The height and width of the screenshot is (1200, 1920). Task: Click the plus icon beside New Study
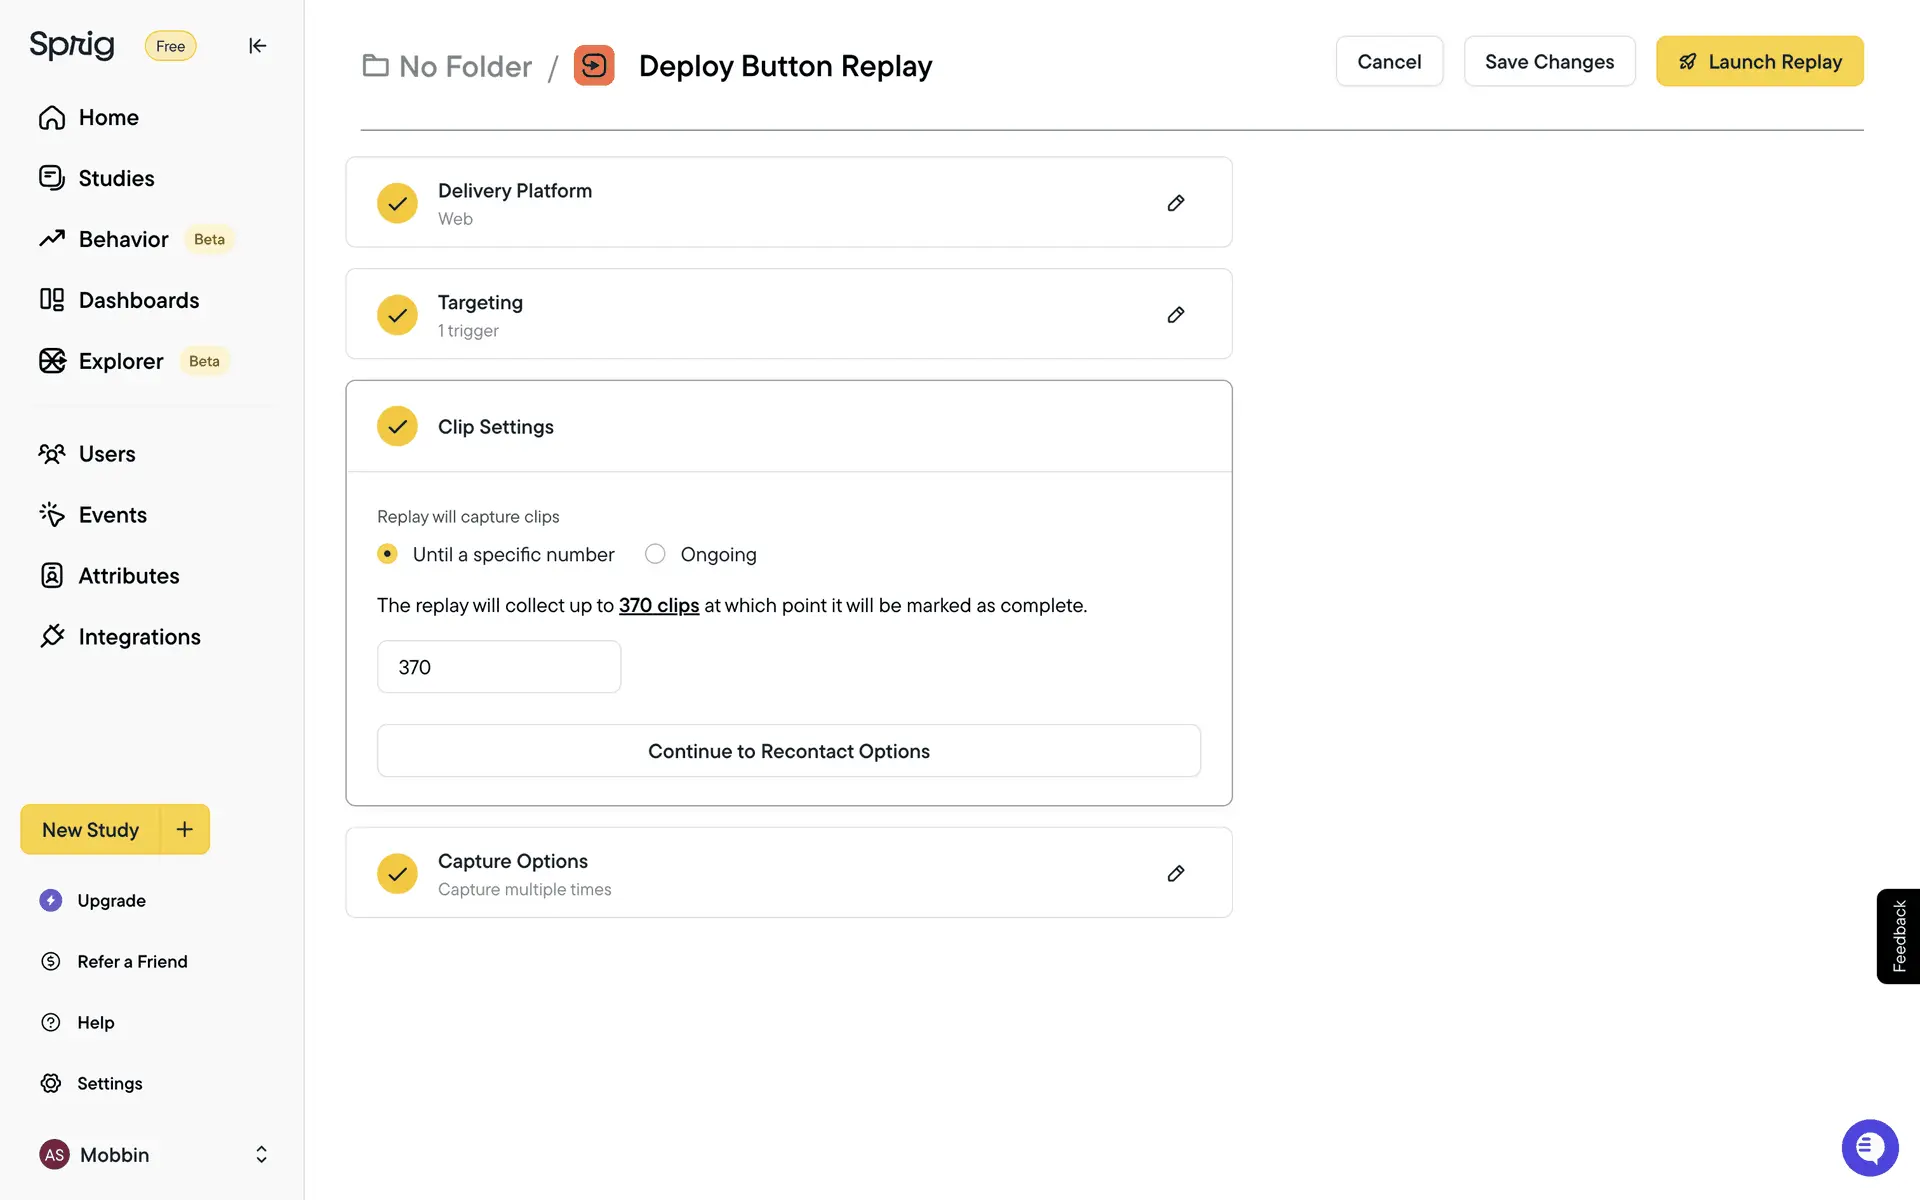click(185, 829)
